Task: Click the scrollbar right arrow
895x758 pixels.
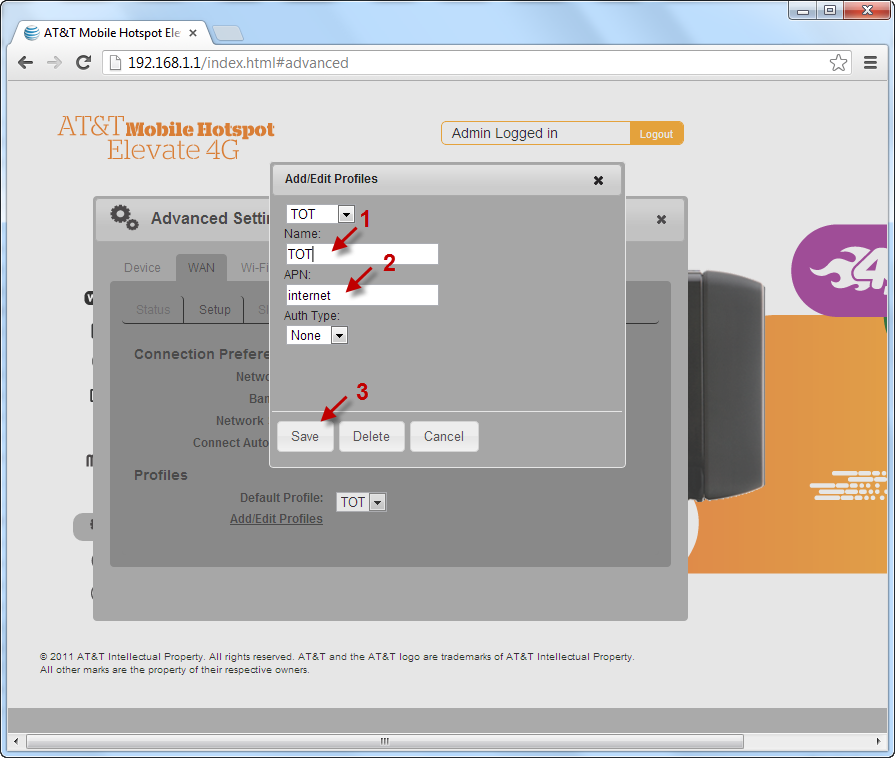Action: (x=878, y=741)
